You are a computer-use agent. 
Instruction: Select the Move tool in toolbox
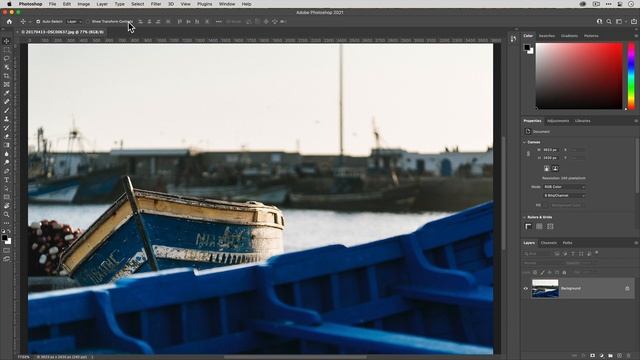tap(7, 41)
